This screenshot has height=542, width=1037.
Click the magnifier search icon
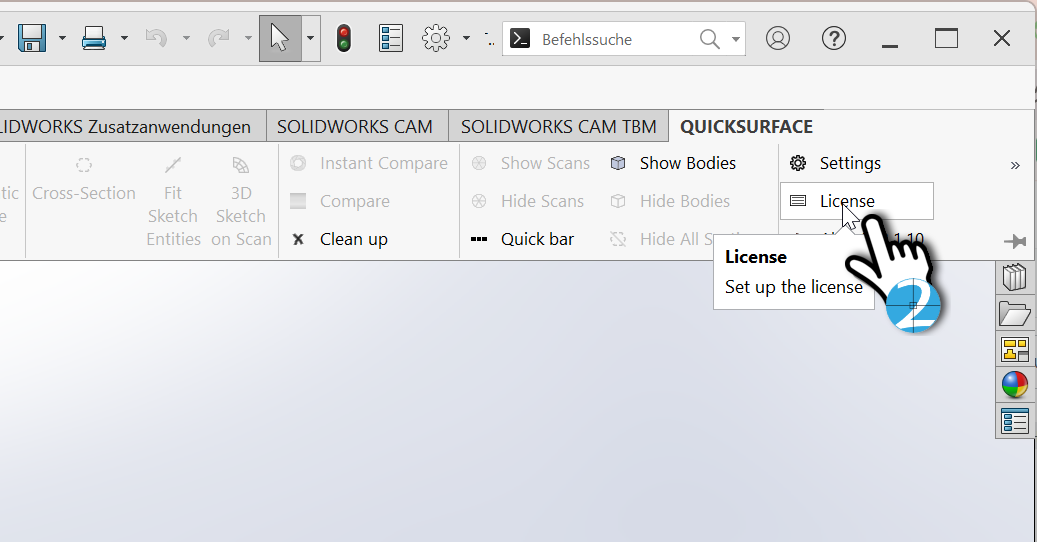click(x=709, y=39)
